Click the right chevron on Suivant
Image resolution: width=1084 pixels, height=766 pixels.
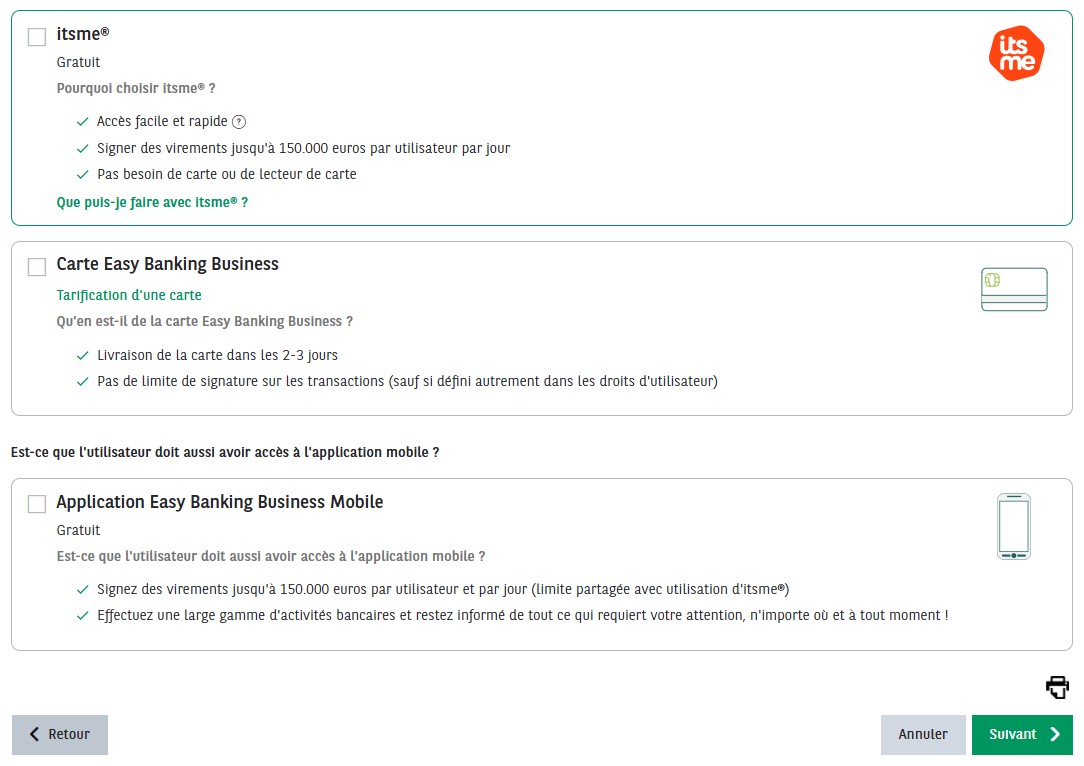point(1055,734)
